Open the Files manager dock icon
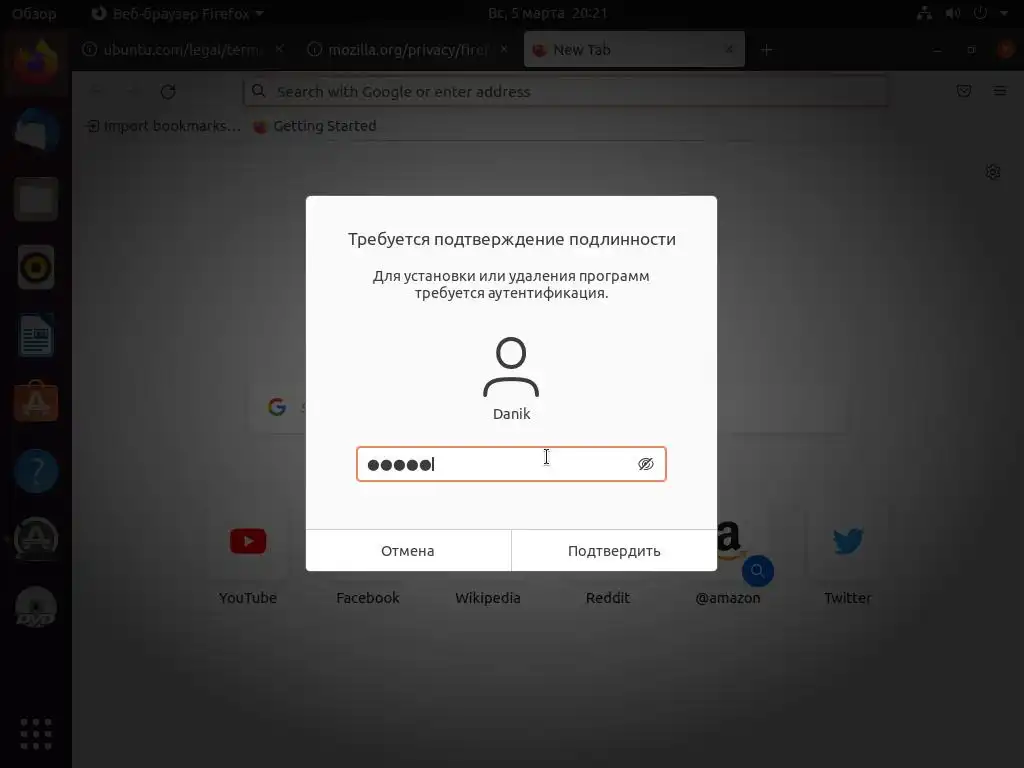 tap(36, 199)
